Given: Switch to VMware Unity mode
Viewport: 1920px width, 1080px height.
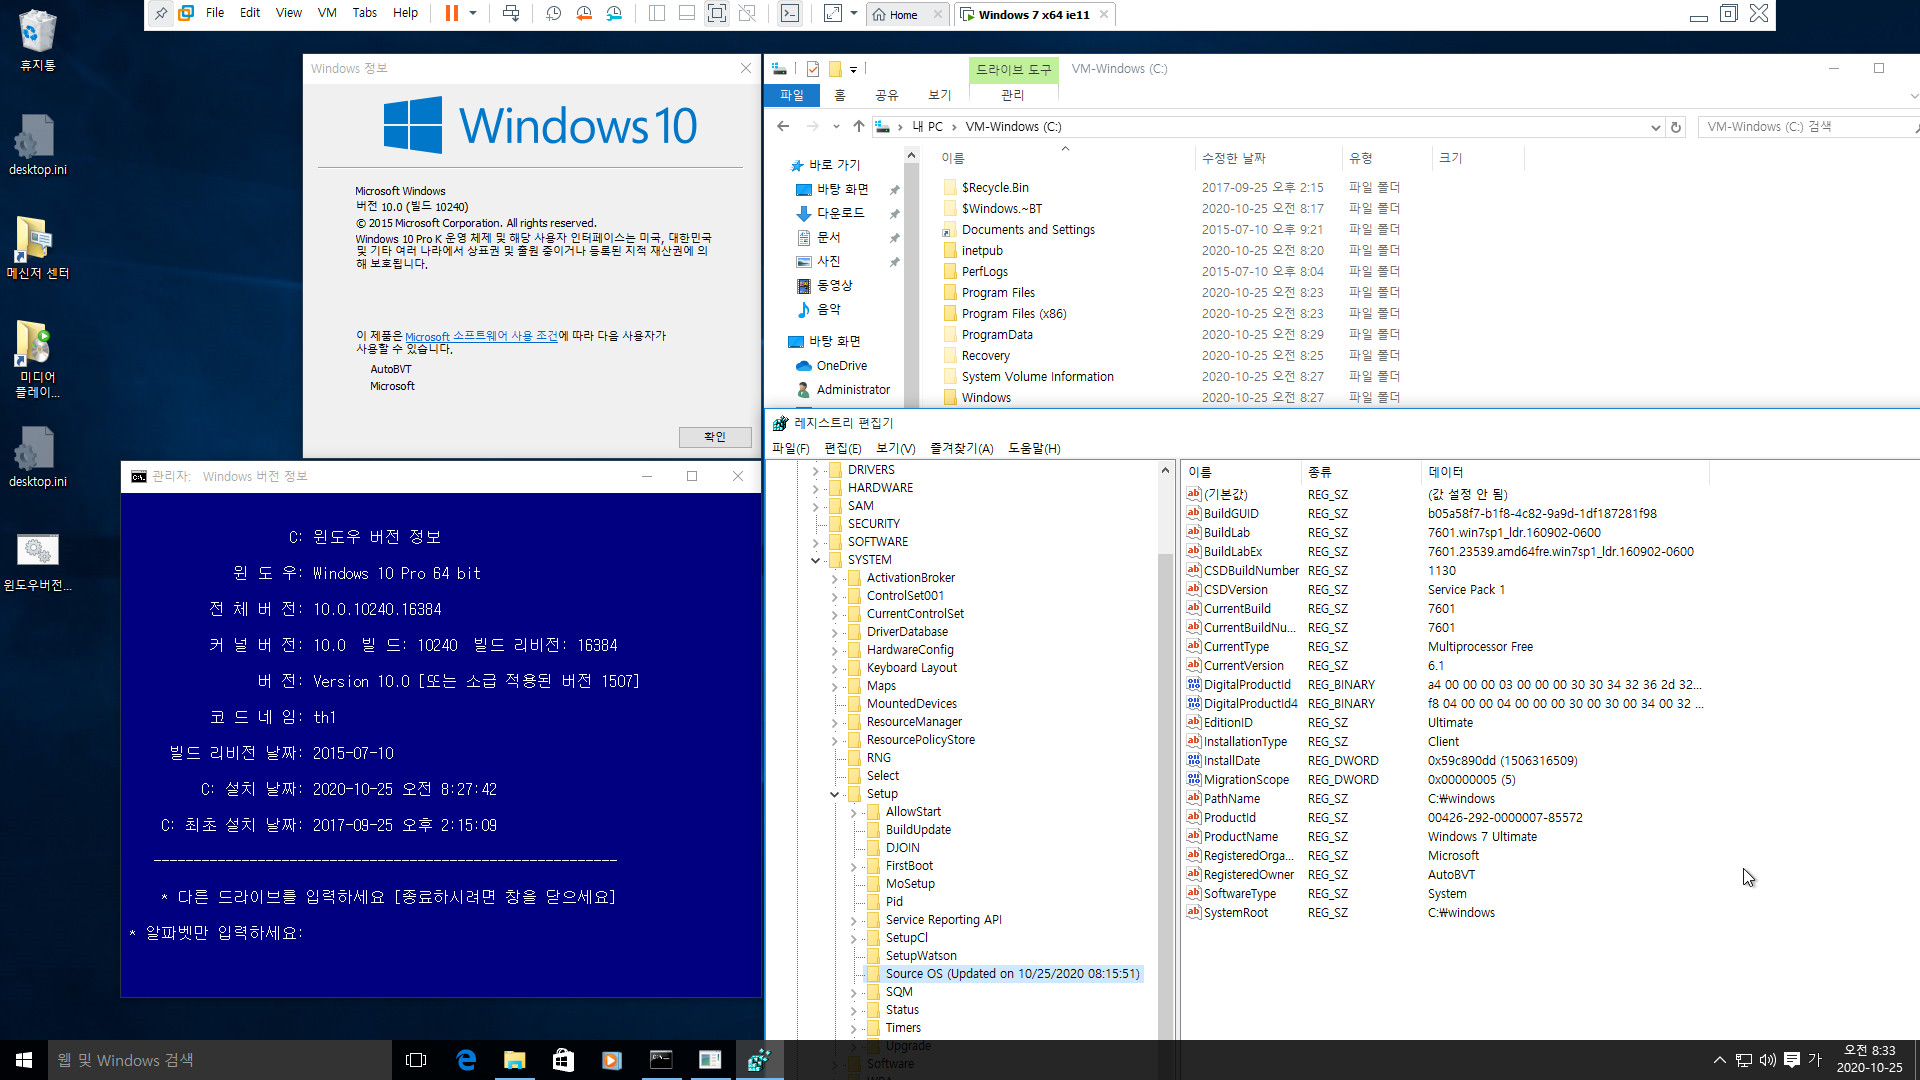Looking at the screenshot, I should tap(747, 14).
